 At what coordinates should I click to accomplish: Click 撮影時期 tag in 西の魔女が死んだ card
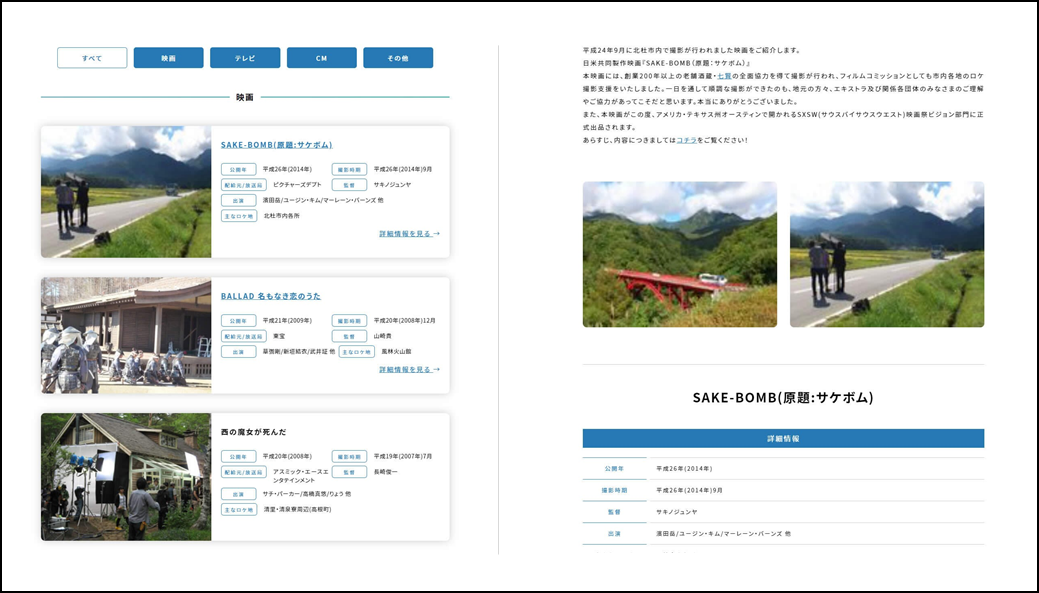coord(349,457)
